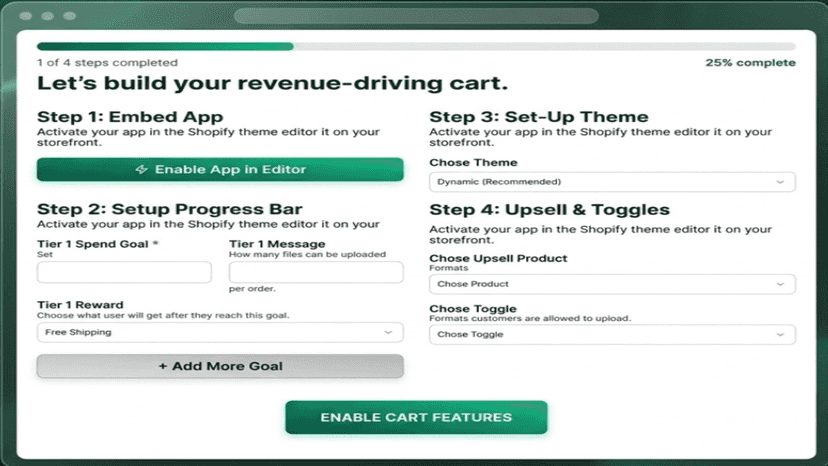The image size is (828, 466).
Task: Click the chevron on Chose Product dropdown
Action: [x=780, y=284]
